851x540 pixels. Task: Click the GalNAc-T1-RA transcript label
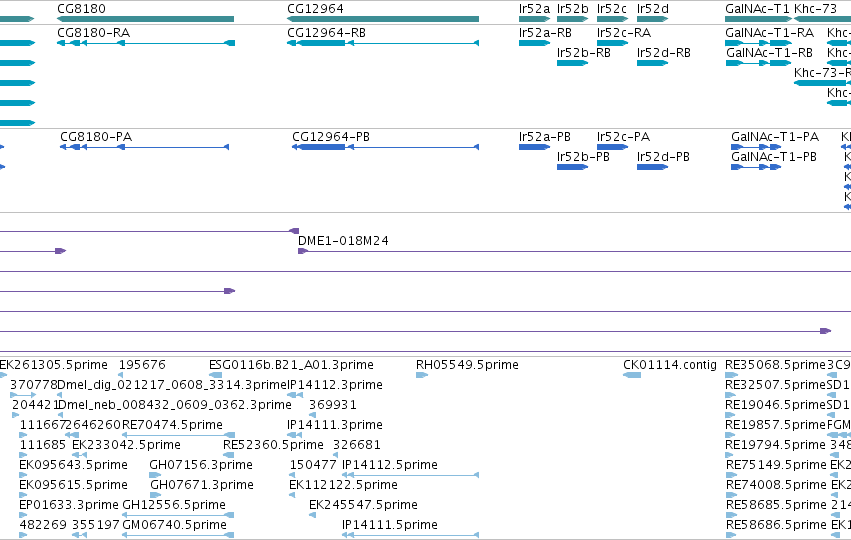(769, 33)
